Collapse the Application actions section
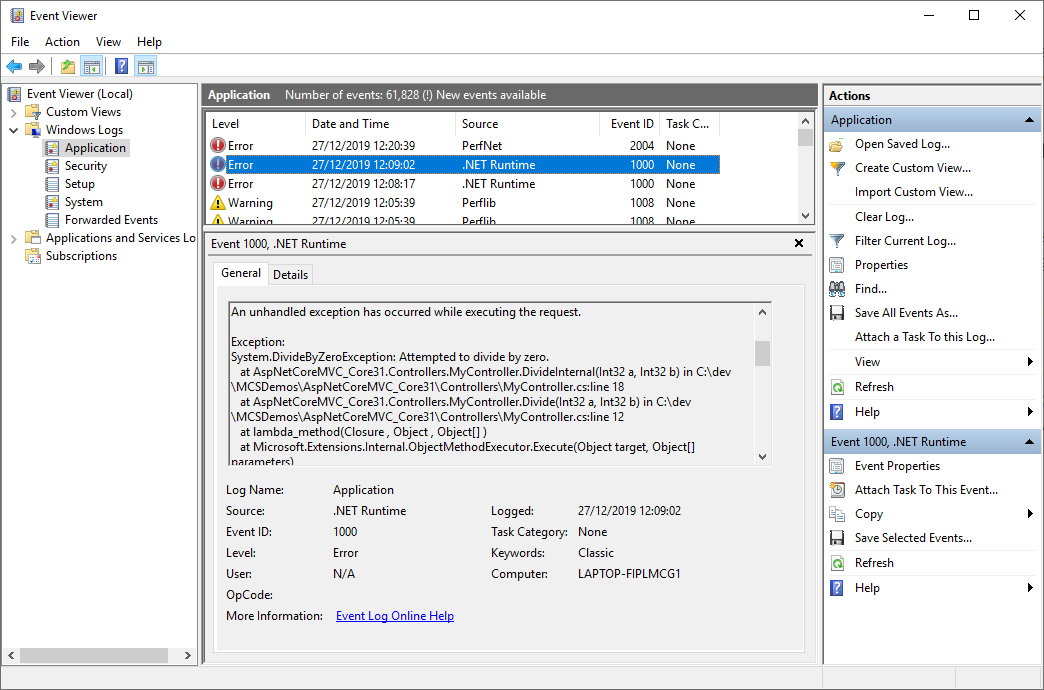The height and width of the screenshot is (690, 1044). tap(1029, 120)
